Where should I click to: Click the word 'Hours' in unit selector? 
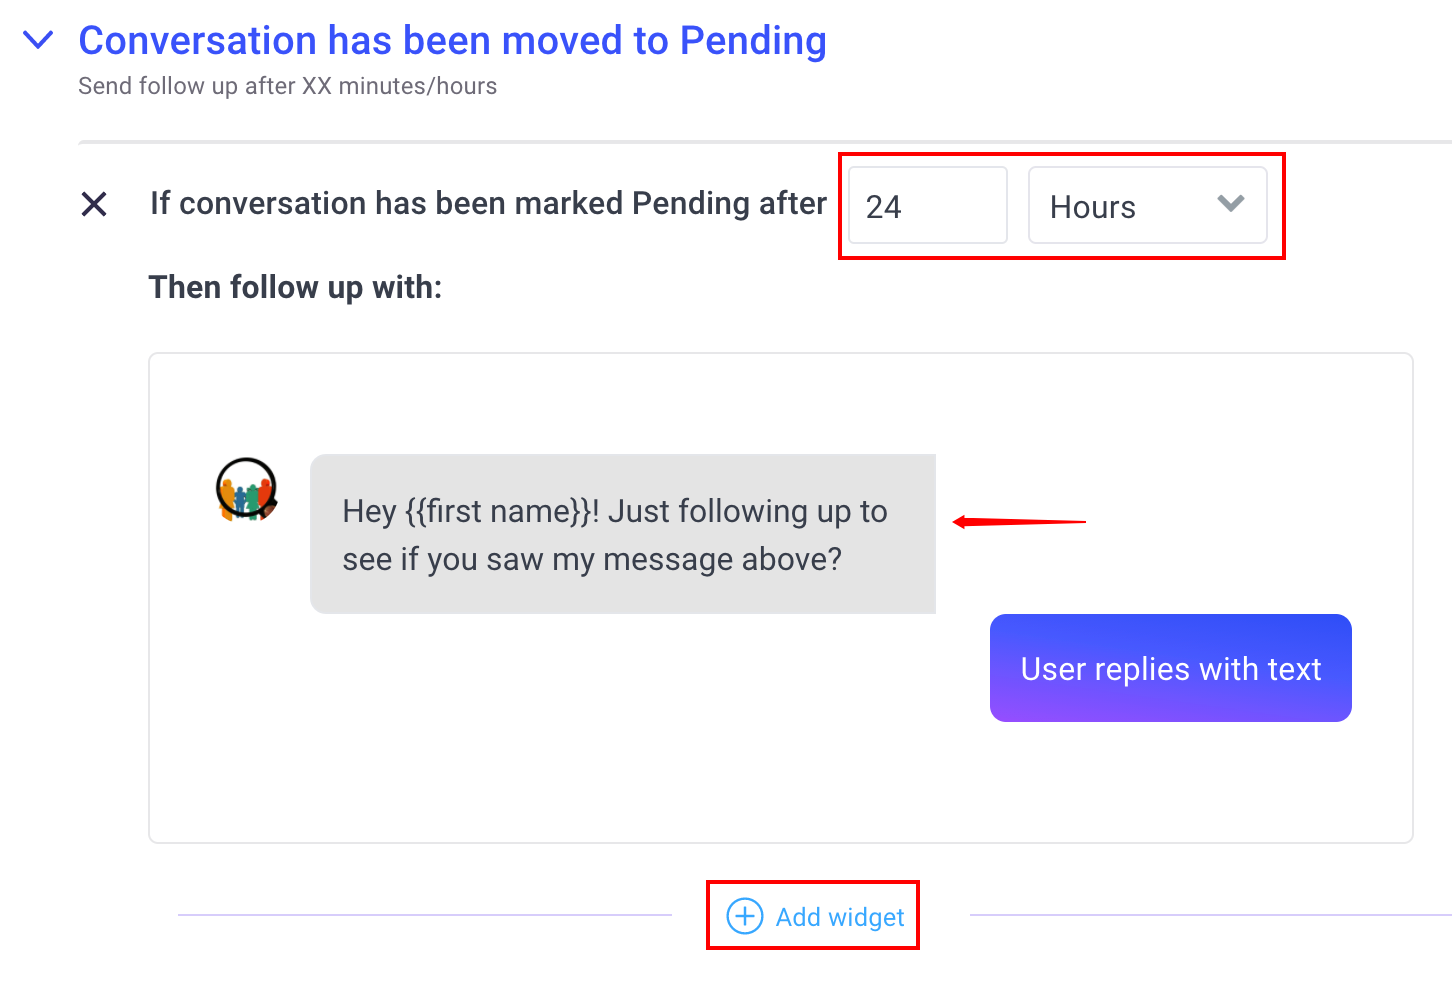click(1092, 207)
